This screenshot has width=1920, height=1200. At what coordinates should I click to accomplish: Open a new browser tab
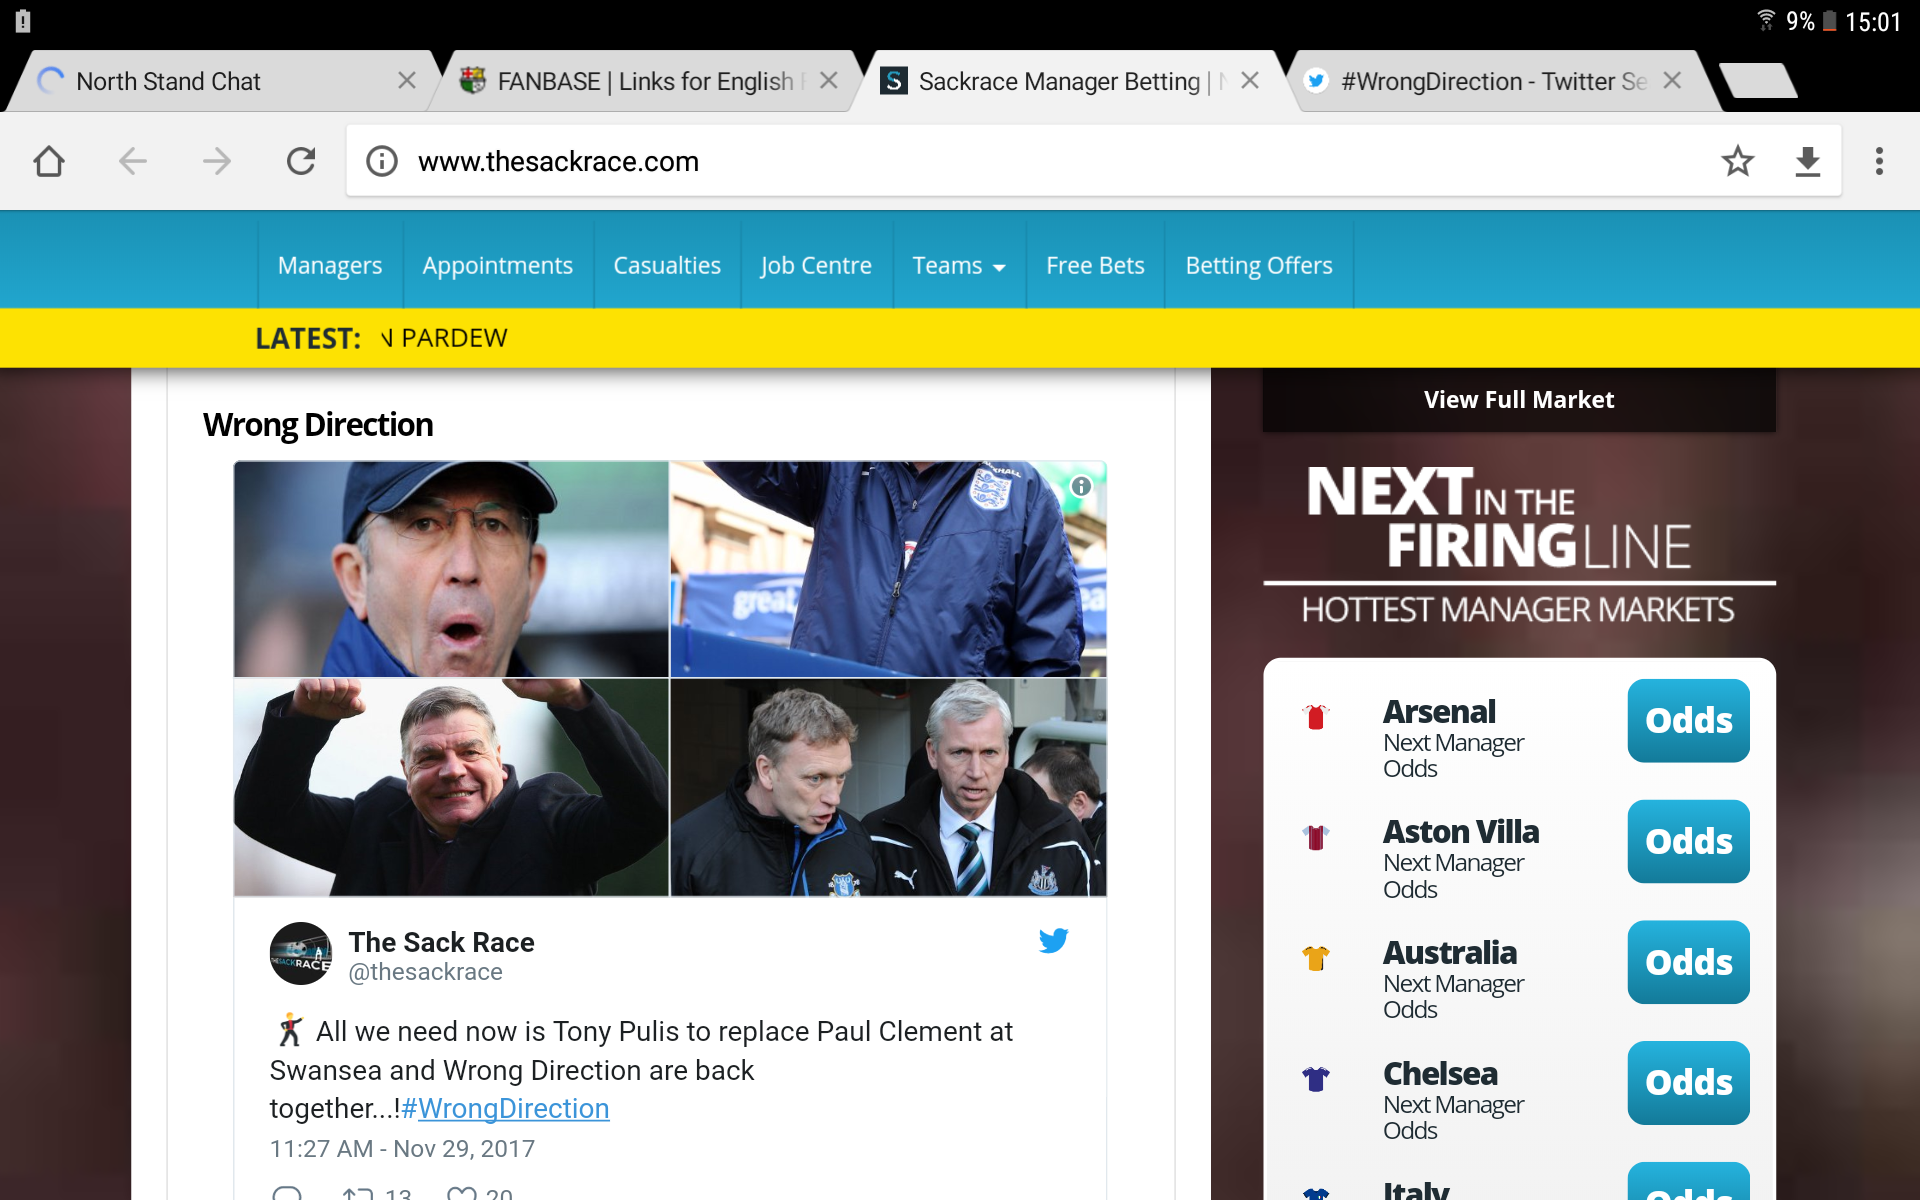(x=1759, y=81)
